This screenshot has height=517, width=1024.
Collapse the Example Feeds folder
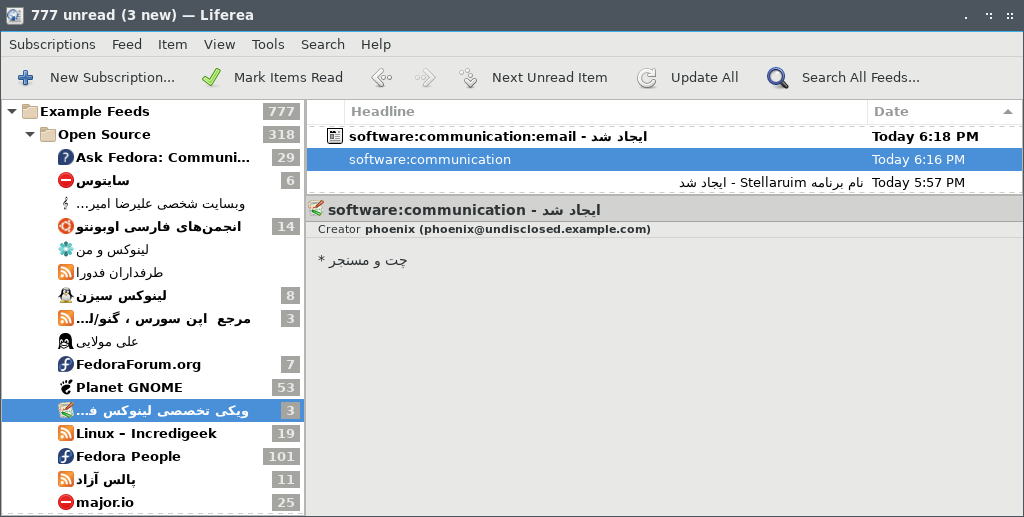tap(12, 112)
